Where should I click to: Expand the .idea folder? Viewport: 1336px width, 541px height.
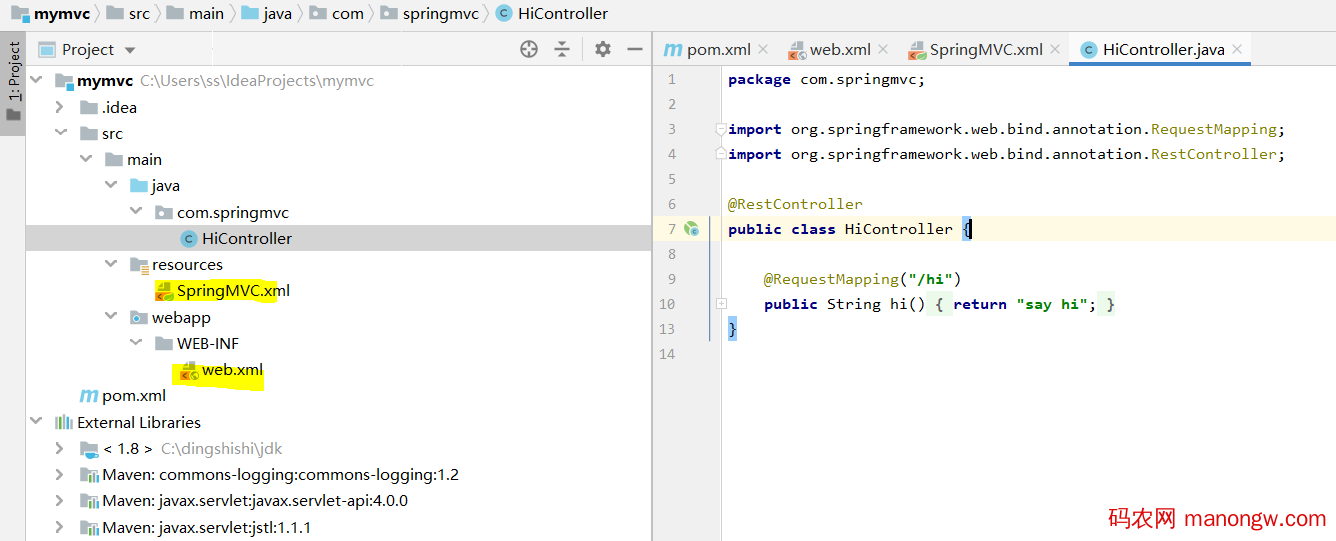(60, 107)
